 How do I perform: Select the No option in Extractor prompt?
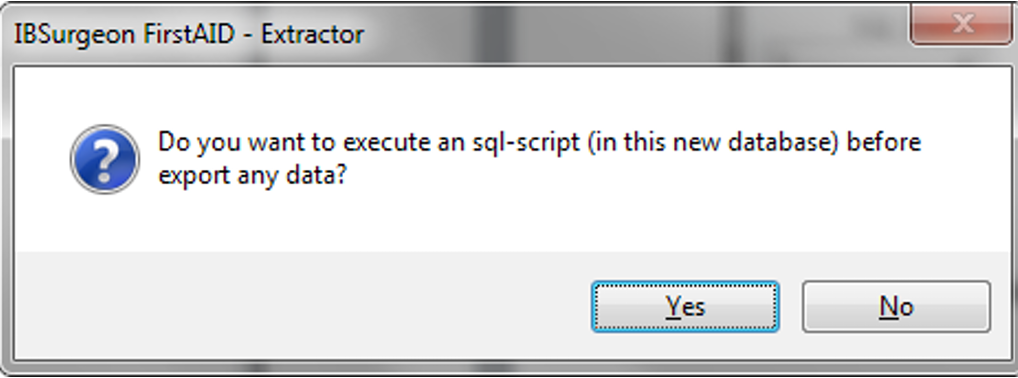pos(897,307)
